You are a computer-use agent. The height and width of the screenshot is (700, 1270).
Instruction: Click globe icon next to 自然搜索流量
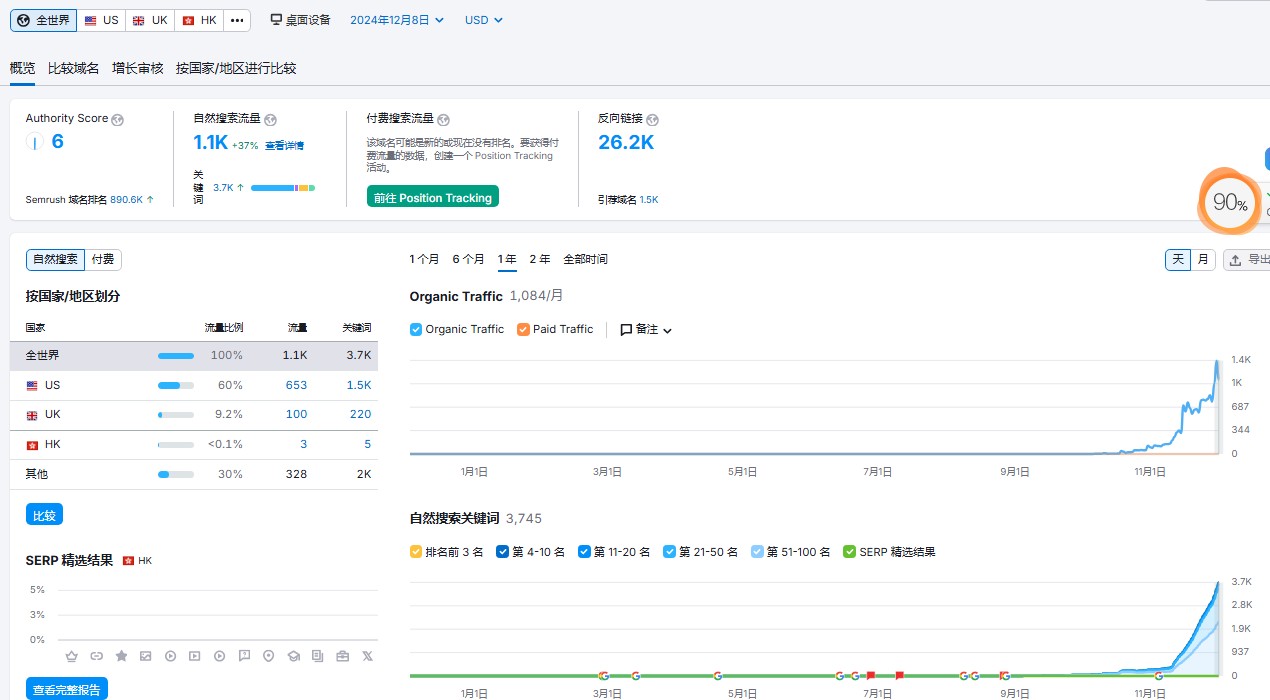point(271,120)
